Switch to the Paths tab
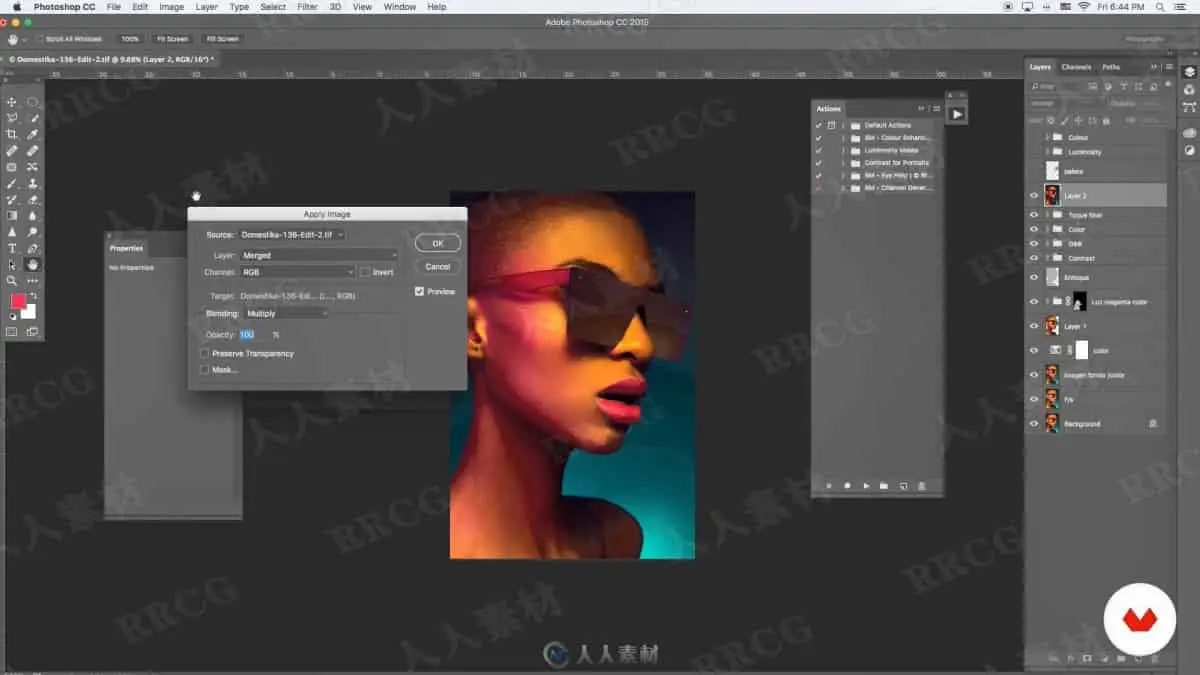Viewport: 1200px width, 675px height. point(1111,67)
